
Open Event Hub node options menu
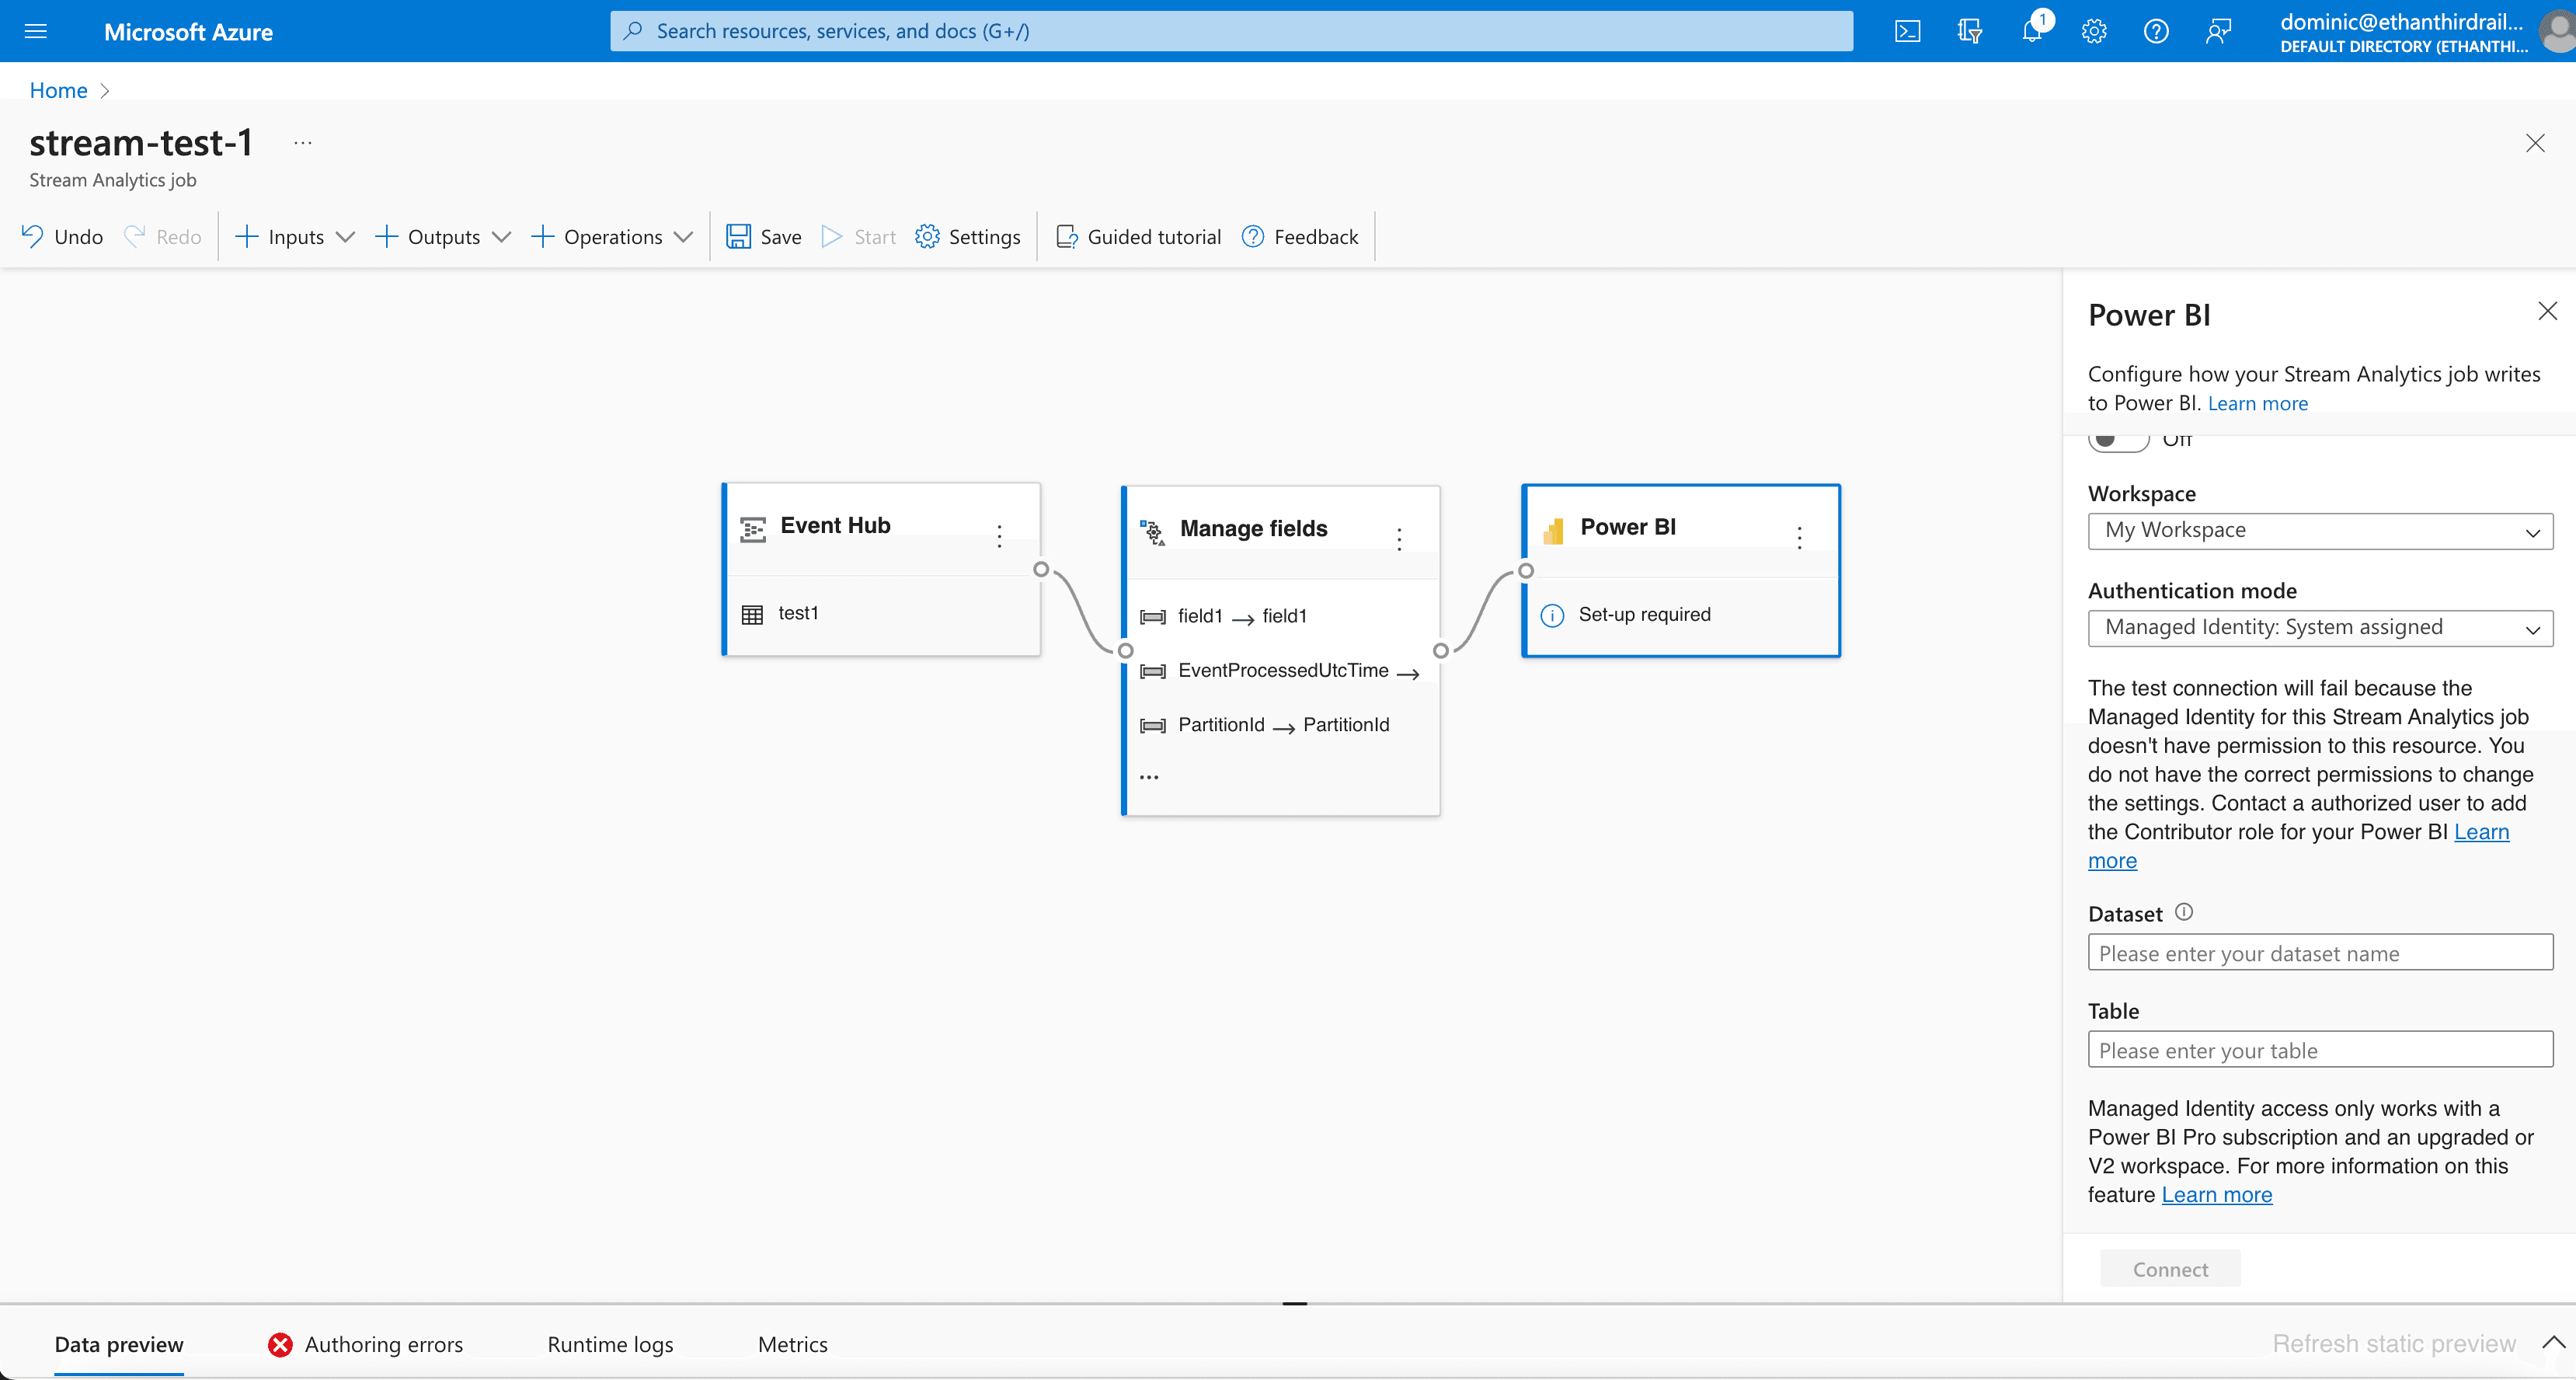(x=999, y=537)
